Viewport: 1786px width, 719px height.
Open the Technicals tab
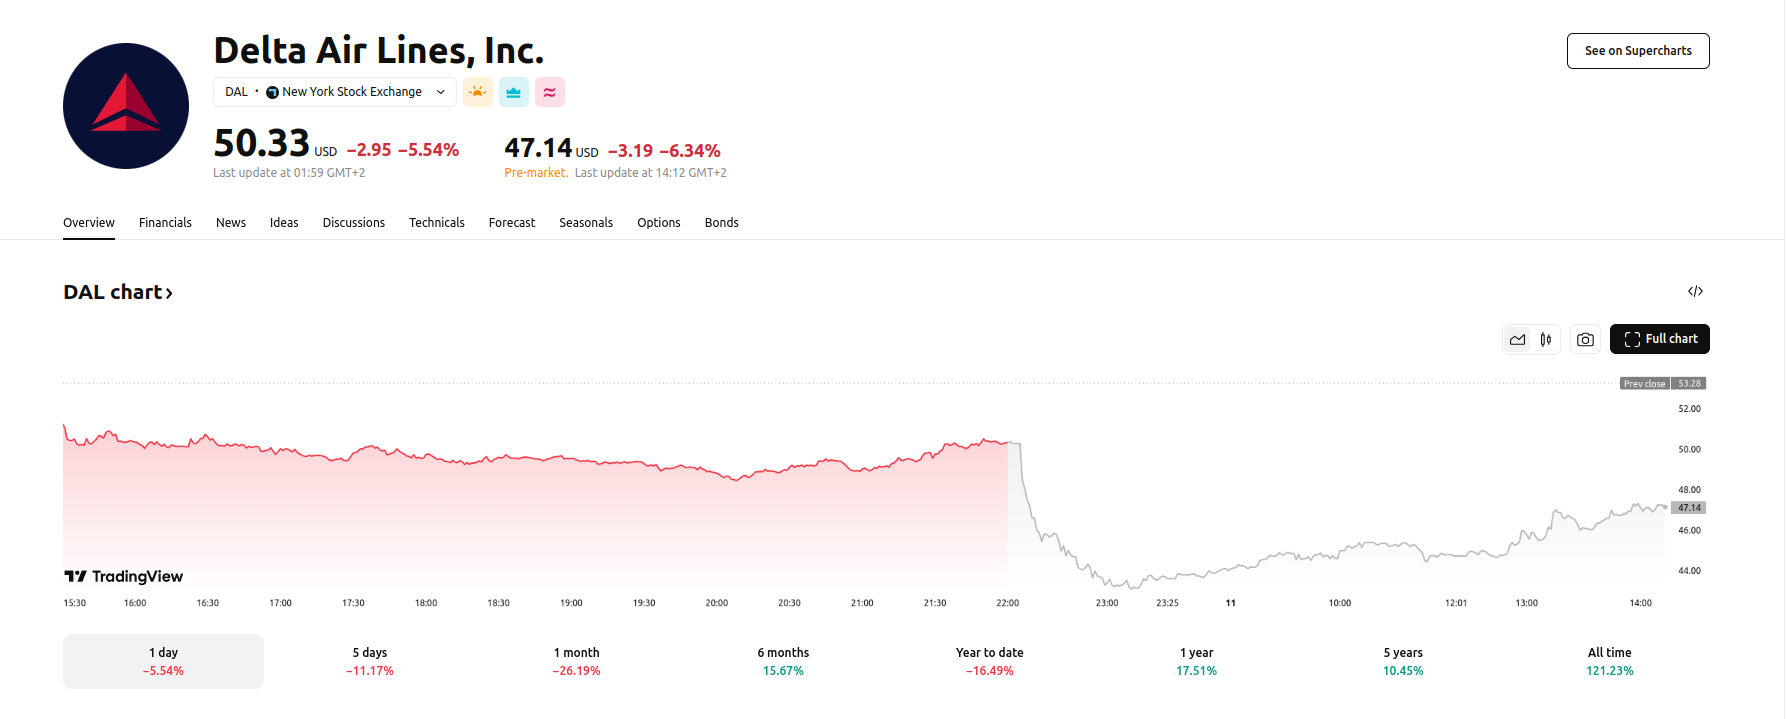point(437,222)
